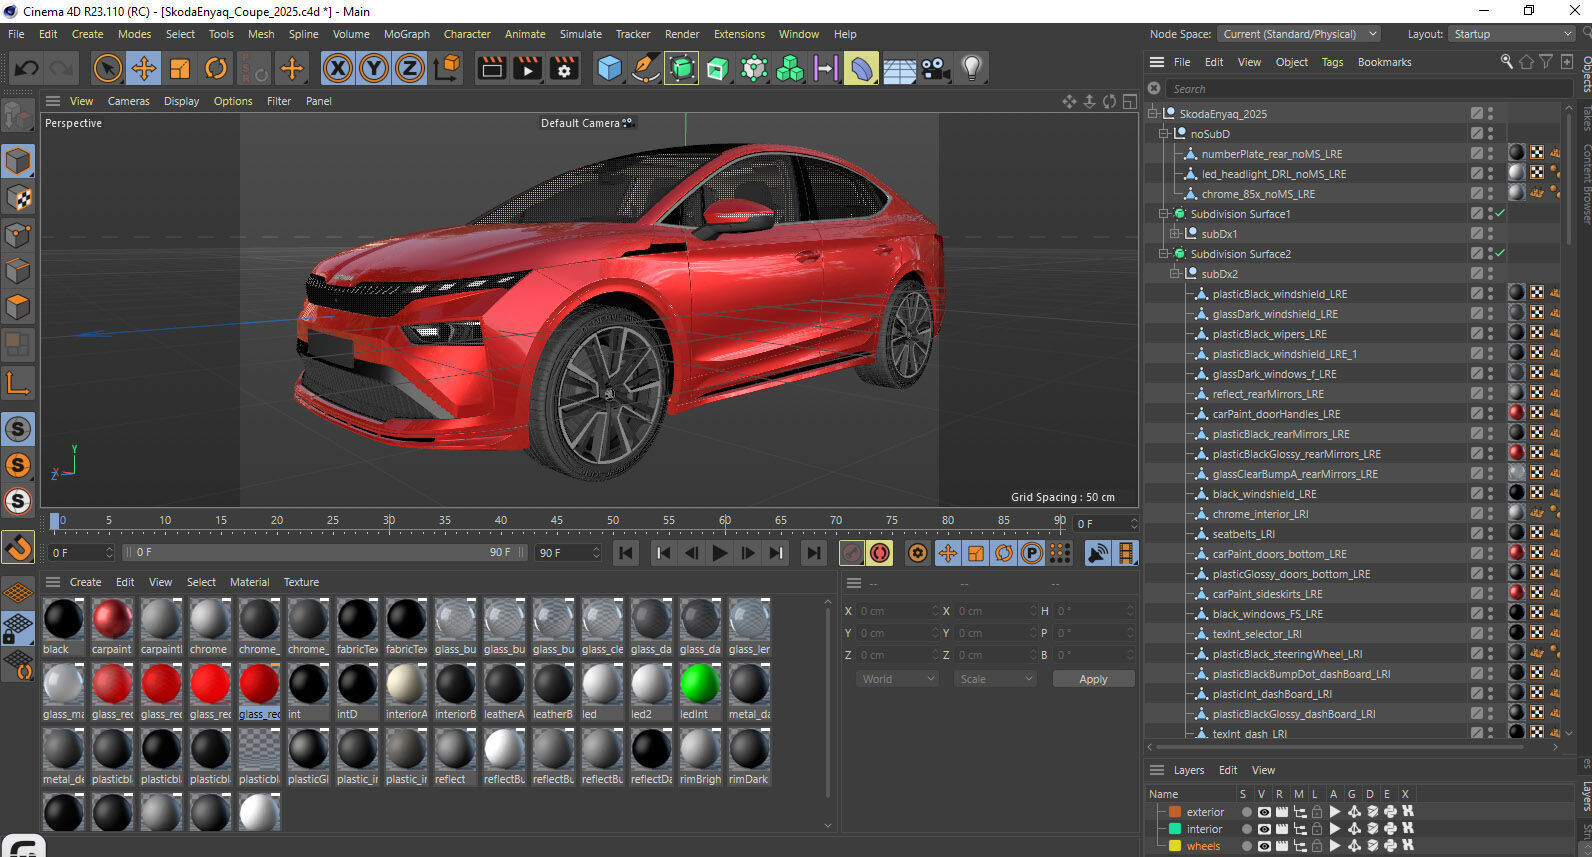Expand the subDx1 group

(x=1175, y=233)
